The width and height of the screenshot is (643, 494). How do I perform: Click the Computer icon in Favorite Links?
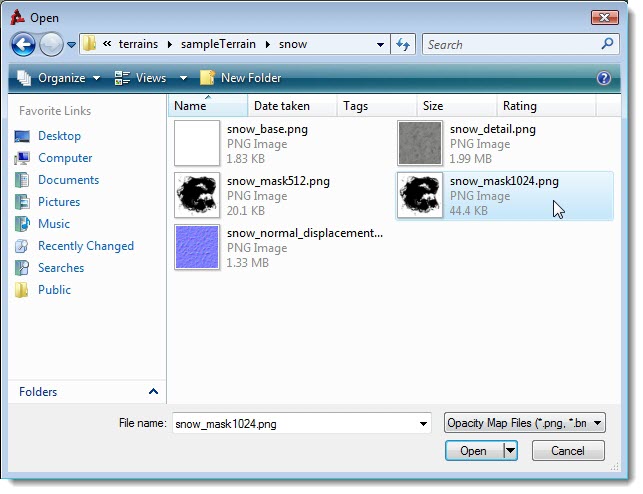pos(22,158)
